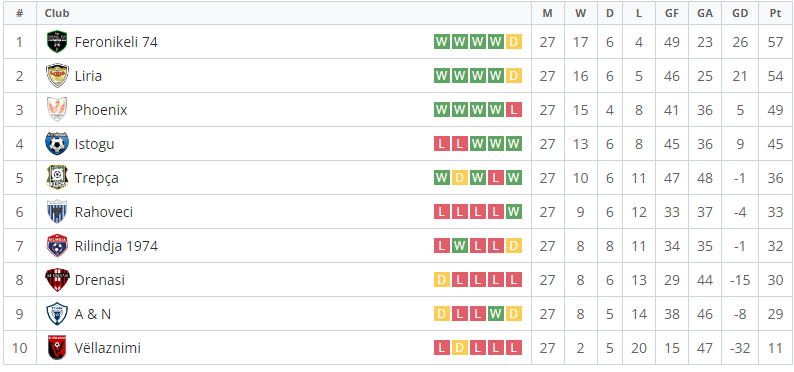The image size is (794, 372).
Task: Click the Vëllaznimi club logo
Action: 57,348
